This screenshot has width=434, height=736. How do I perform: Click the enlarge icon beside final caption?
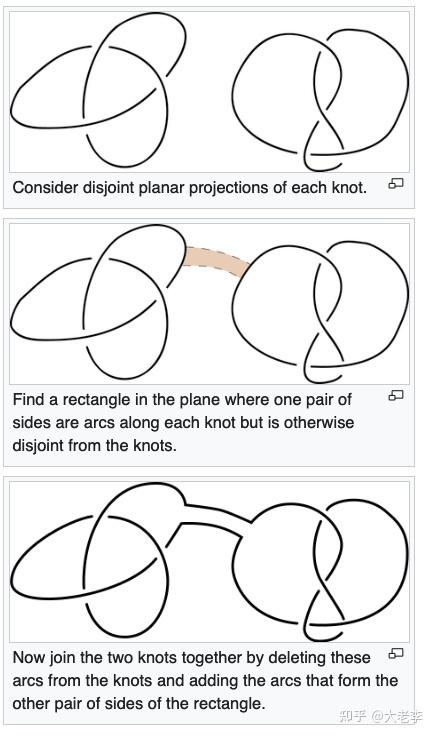[396, 653]
